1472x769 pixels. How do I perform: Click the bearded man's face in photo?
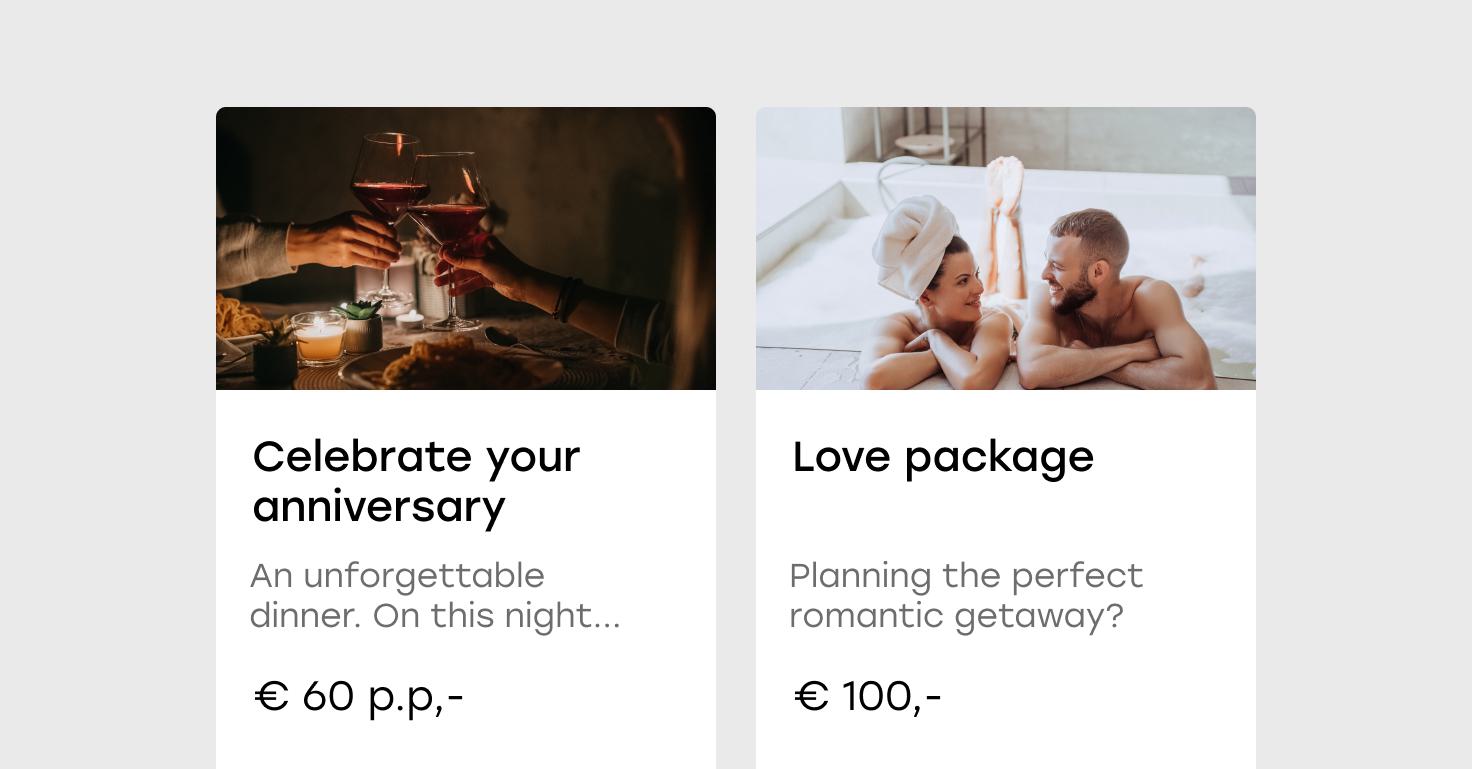1074,267
